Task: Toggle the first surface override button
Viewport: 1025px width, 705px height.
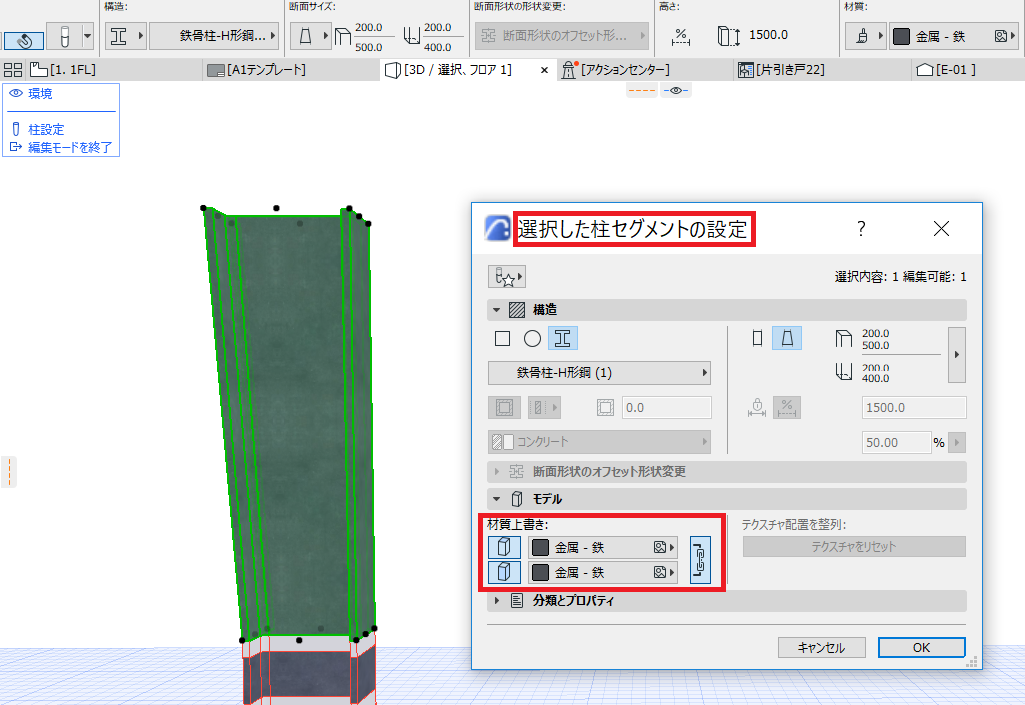Action: pyautogui.click(x=504, y=547)
